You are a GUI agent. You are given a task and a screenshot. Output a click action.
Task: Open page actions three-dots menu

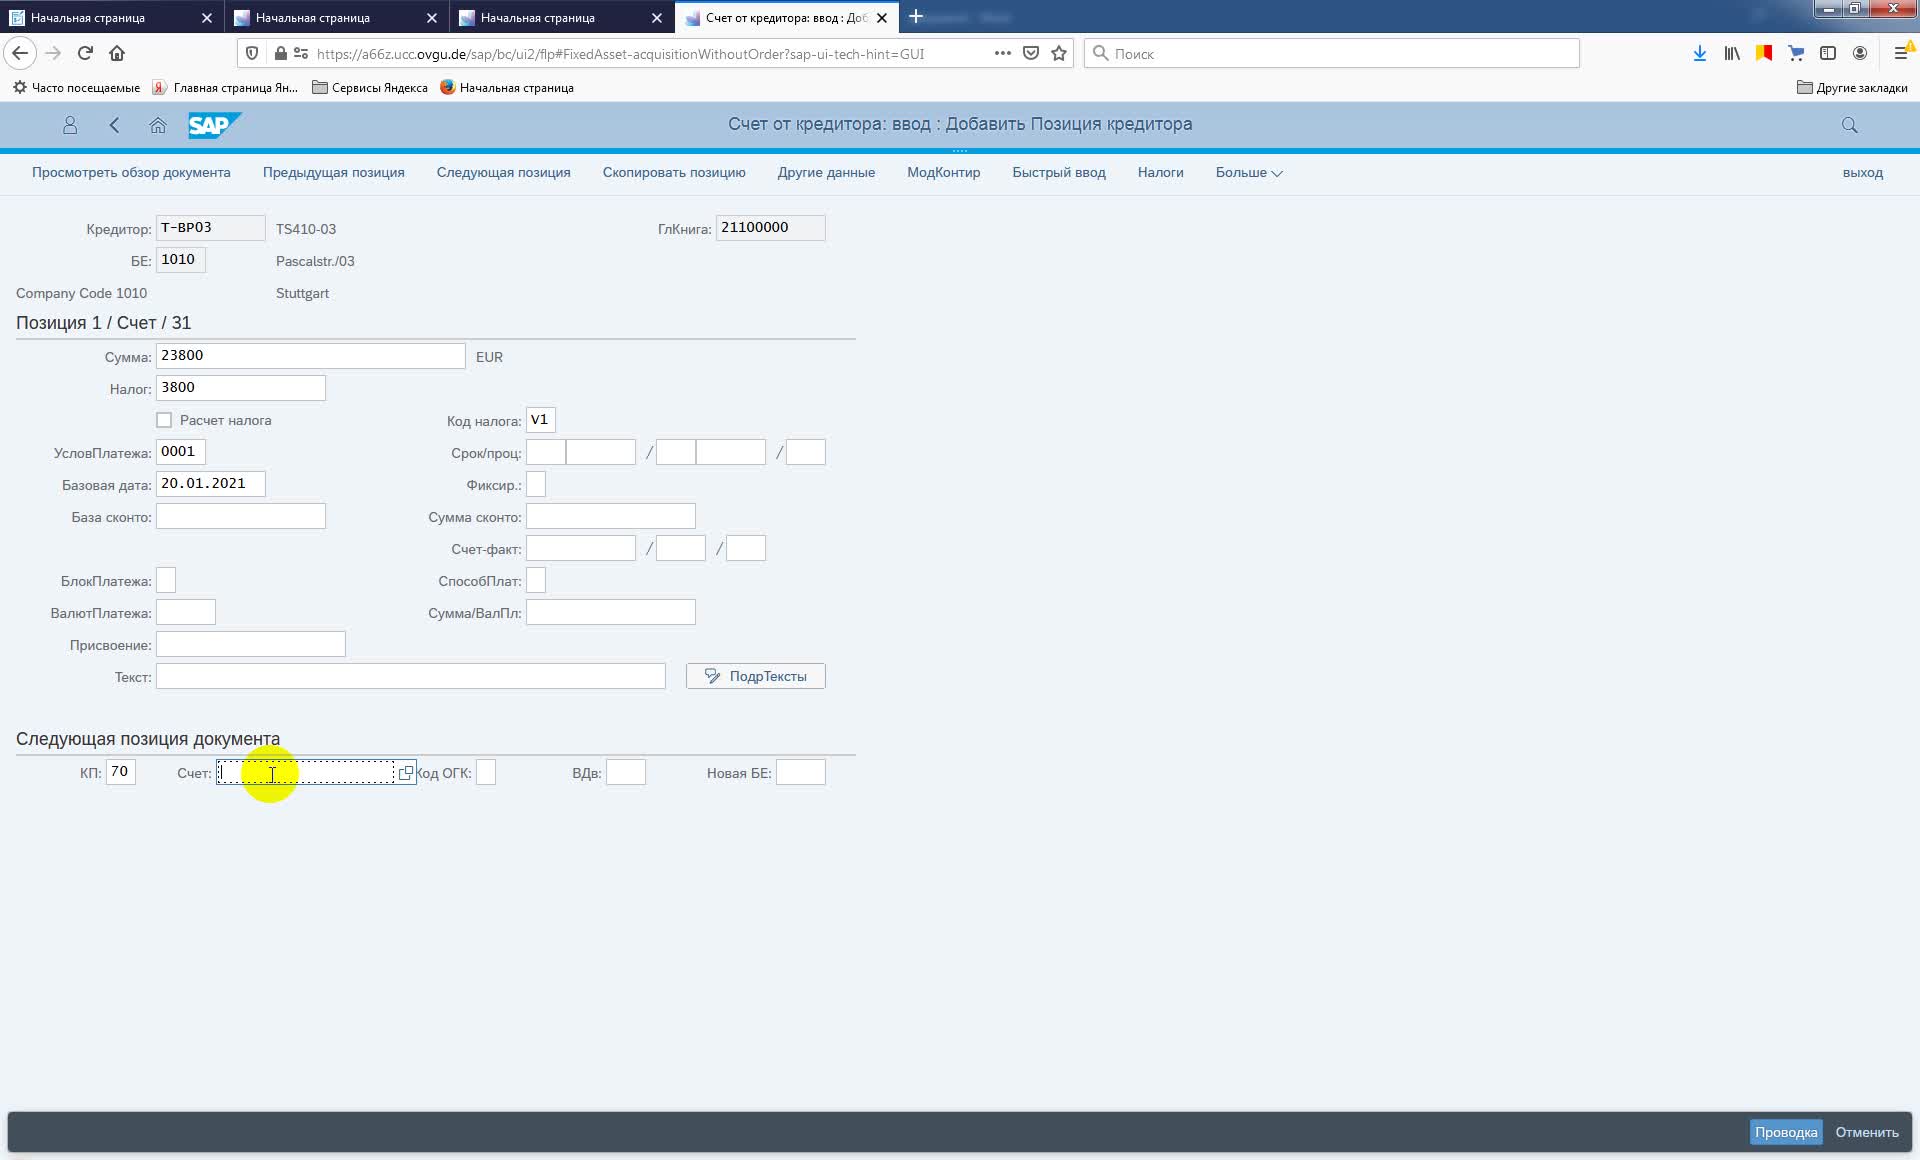1002,53
